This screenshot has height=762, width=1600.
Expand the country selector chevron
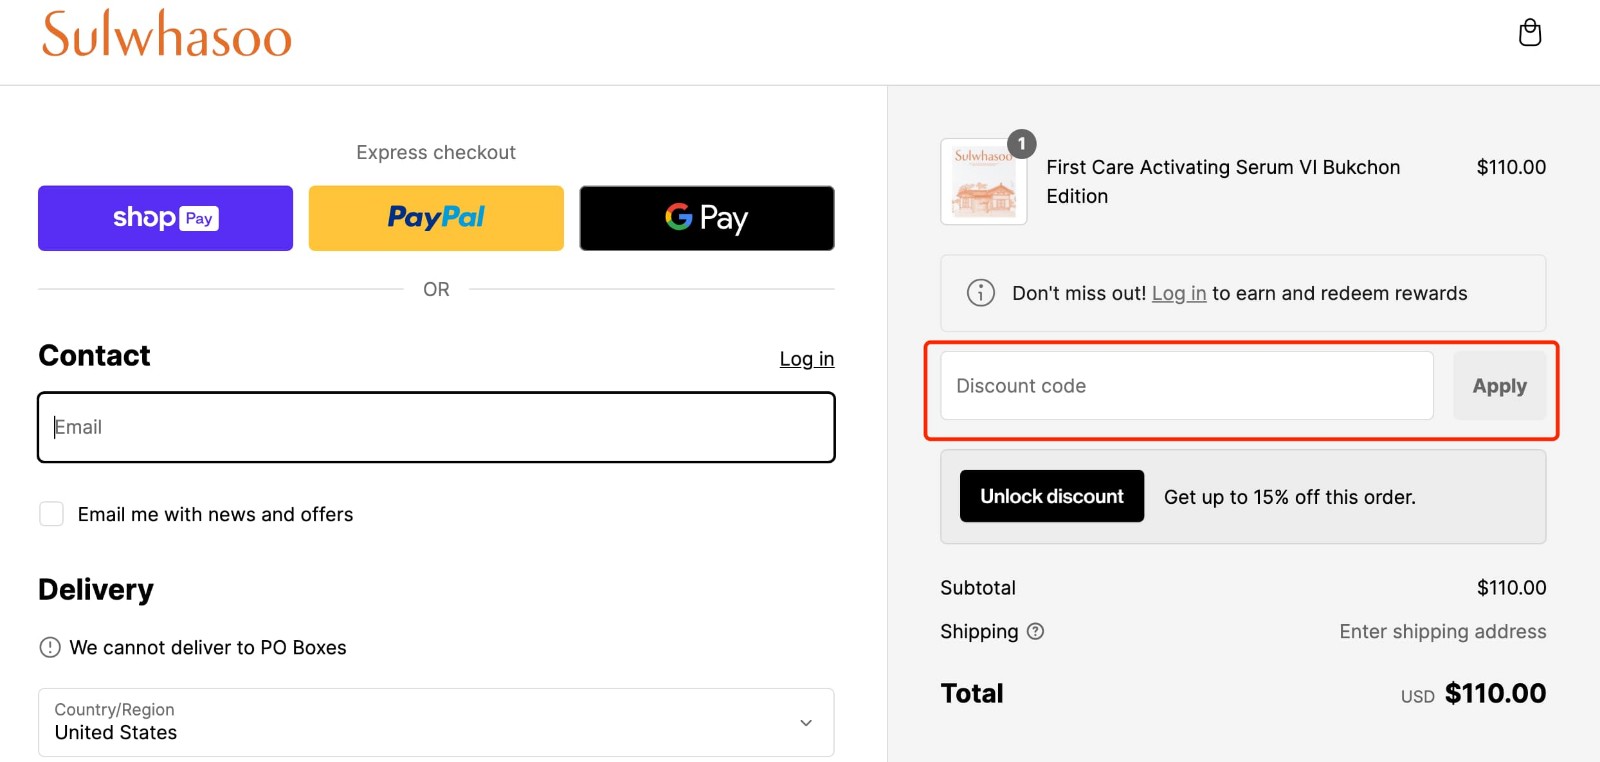(x=804, y=722)
